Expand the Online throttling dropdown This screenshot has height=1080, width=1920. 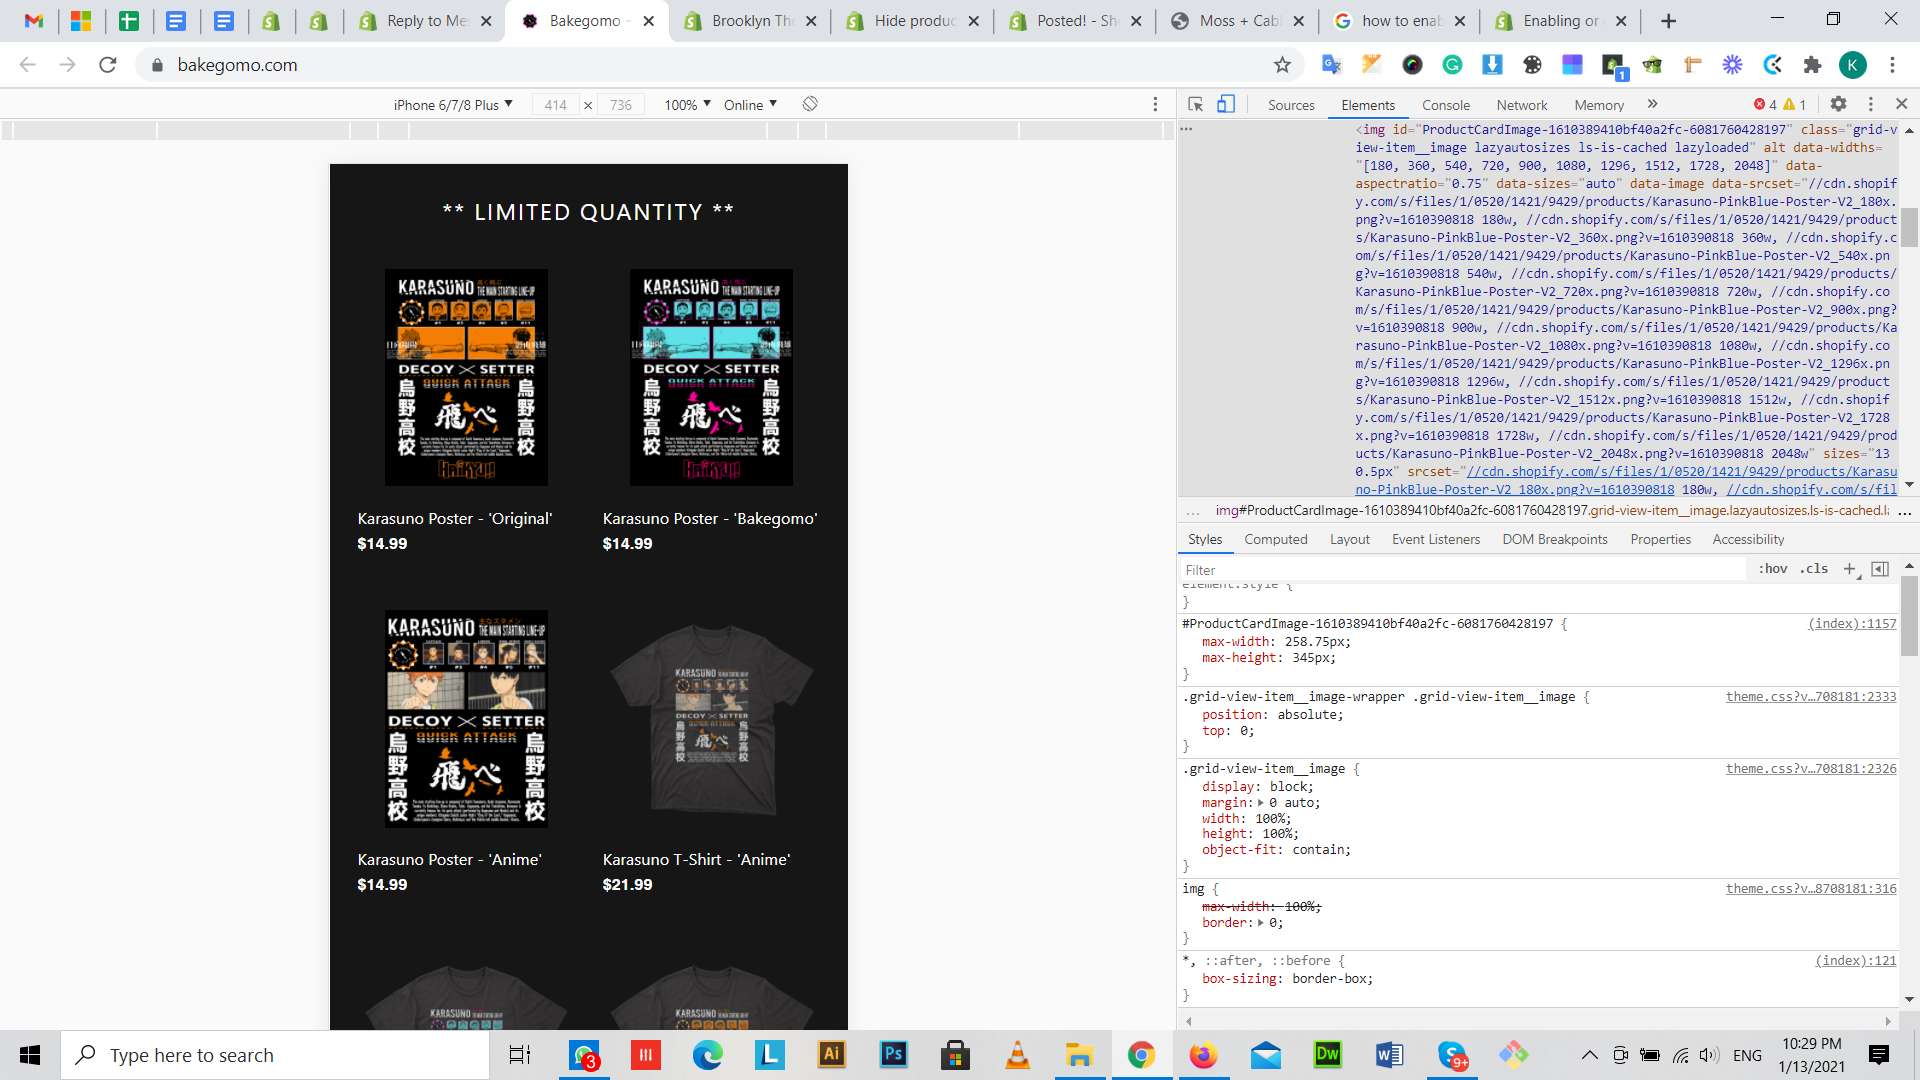click(x=750, y=105)
